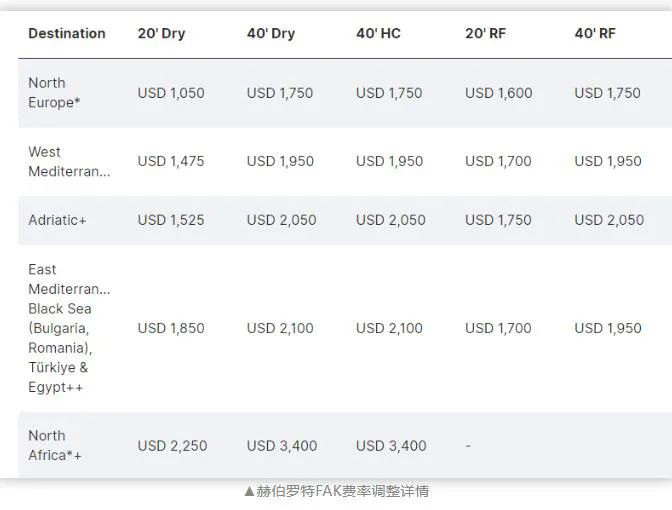Select the 40' Dry column header
Viewport: 672px width, 510px height.
tap(271, 33)
